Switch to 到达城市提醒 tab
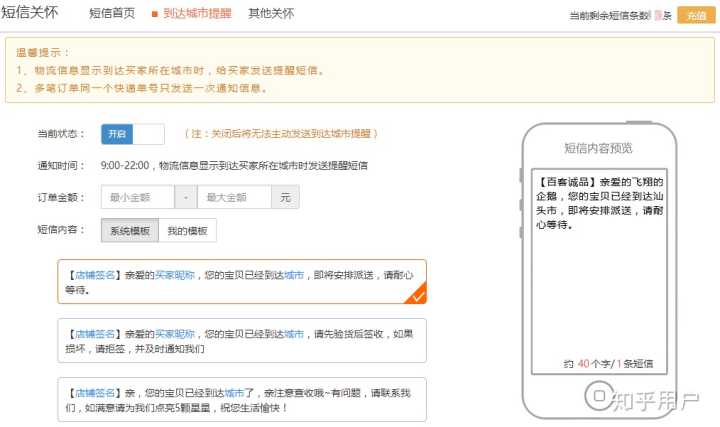This screenshot has height=427, width=720. point(197,13)
